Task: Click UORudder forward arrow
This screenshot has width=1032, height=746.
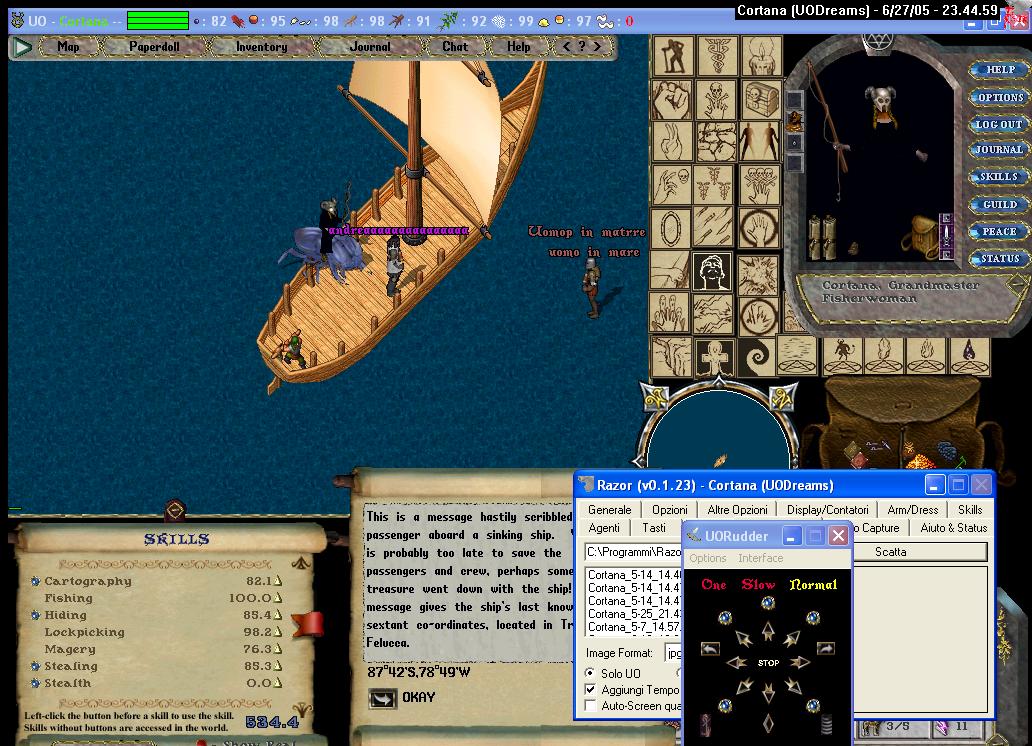Action: (768, 632)
